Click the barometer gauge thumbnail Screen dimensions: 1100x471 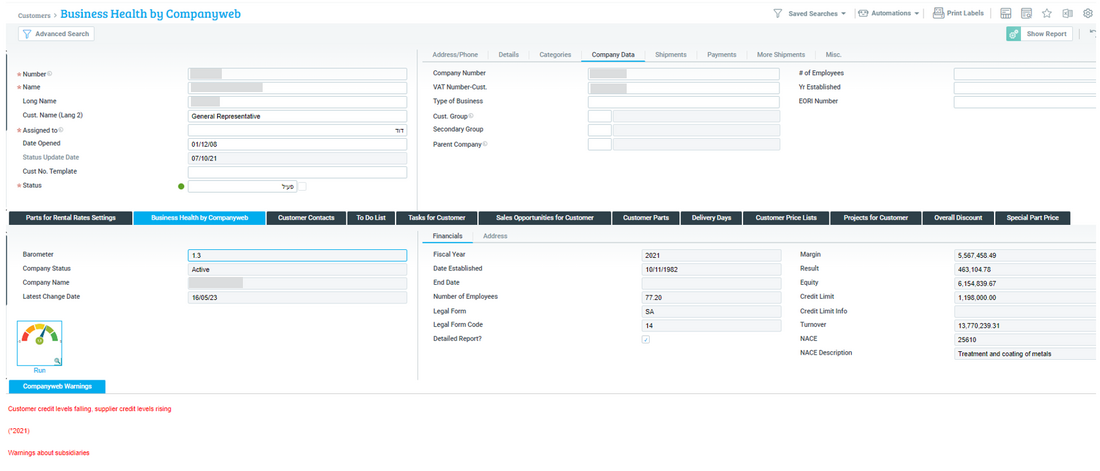[39, 343]
